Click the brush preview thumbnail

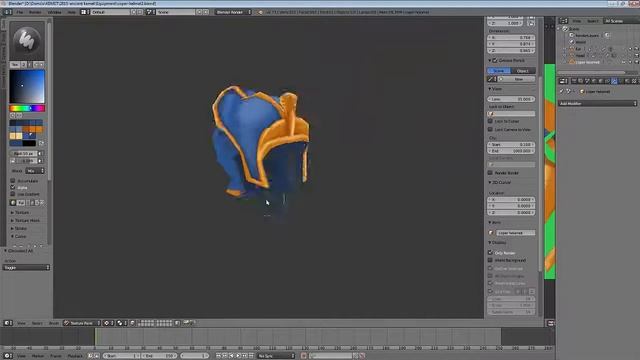pyautogui.click(x=27, y=40)
